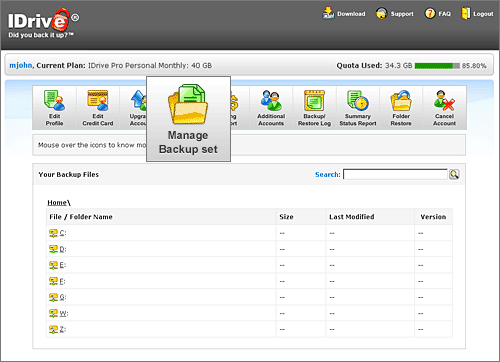The height and width of the screenshot is (362, 500).
Task: Click the mjohn username link
Action: (21, 65)
